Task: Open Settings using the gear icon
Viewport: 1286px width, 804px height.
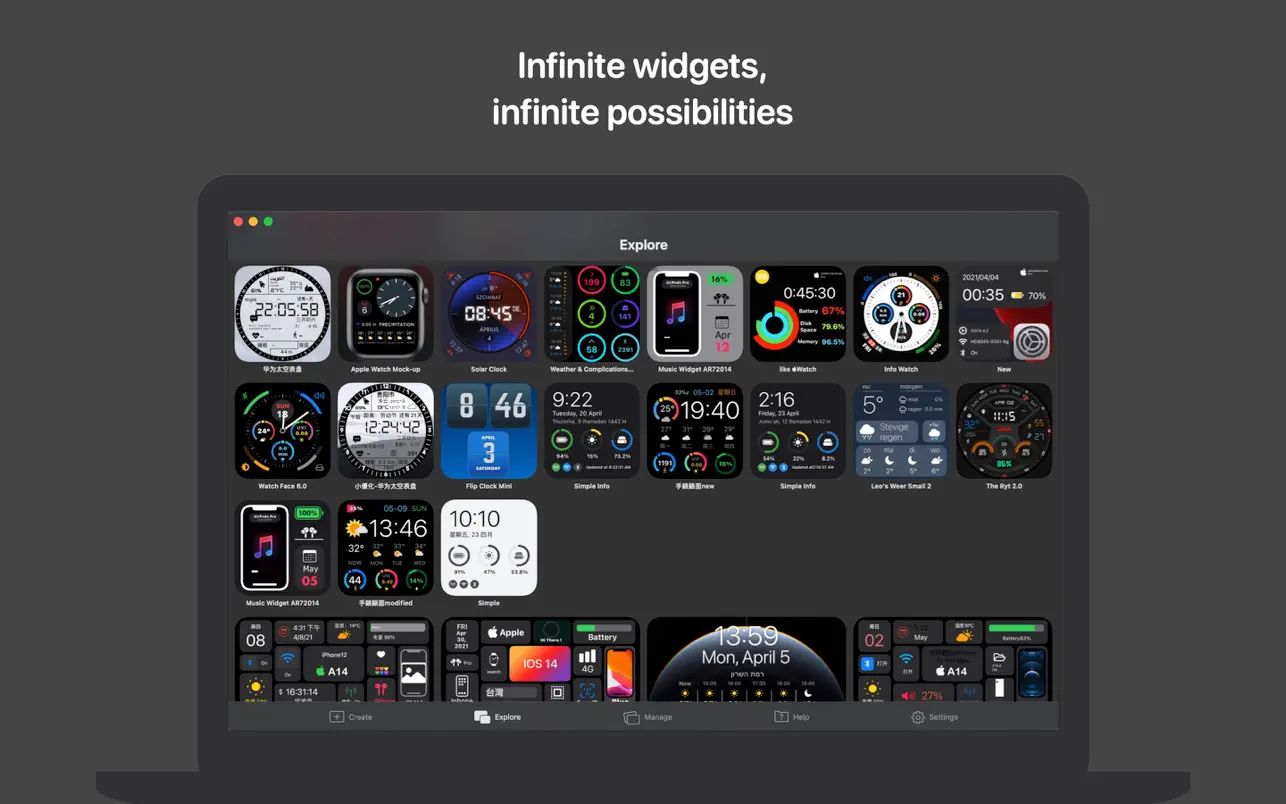Action: [915, 716]
